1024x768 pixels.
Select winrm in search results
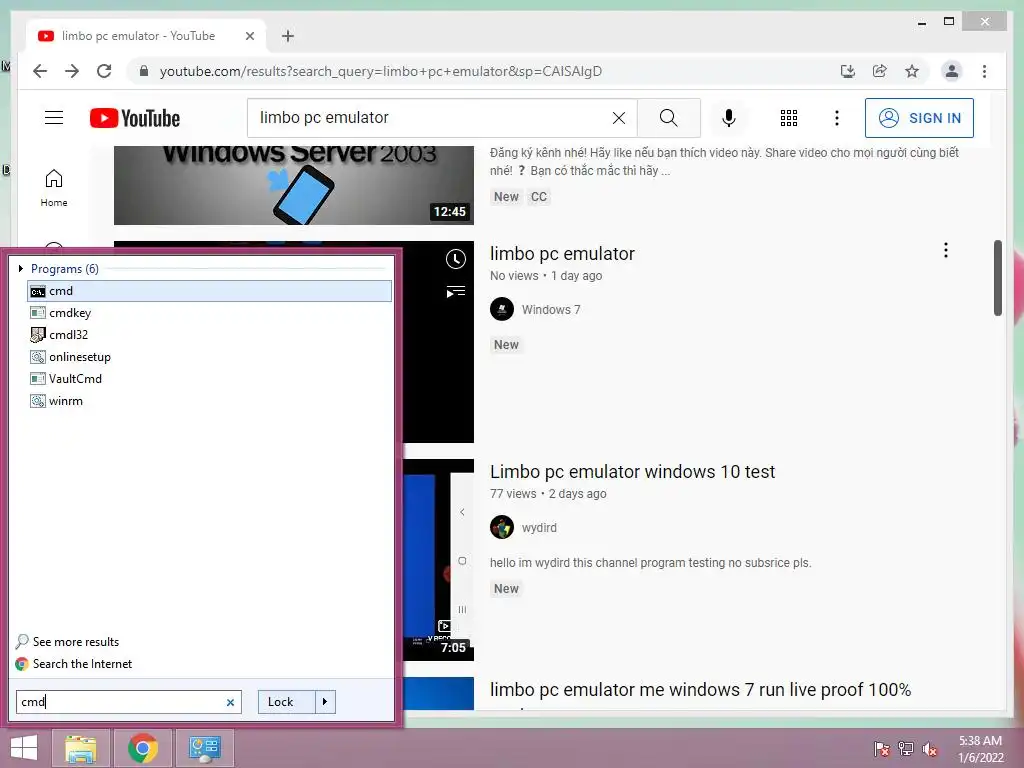point(210,401)
